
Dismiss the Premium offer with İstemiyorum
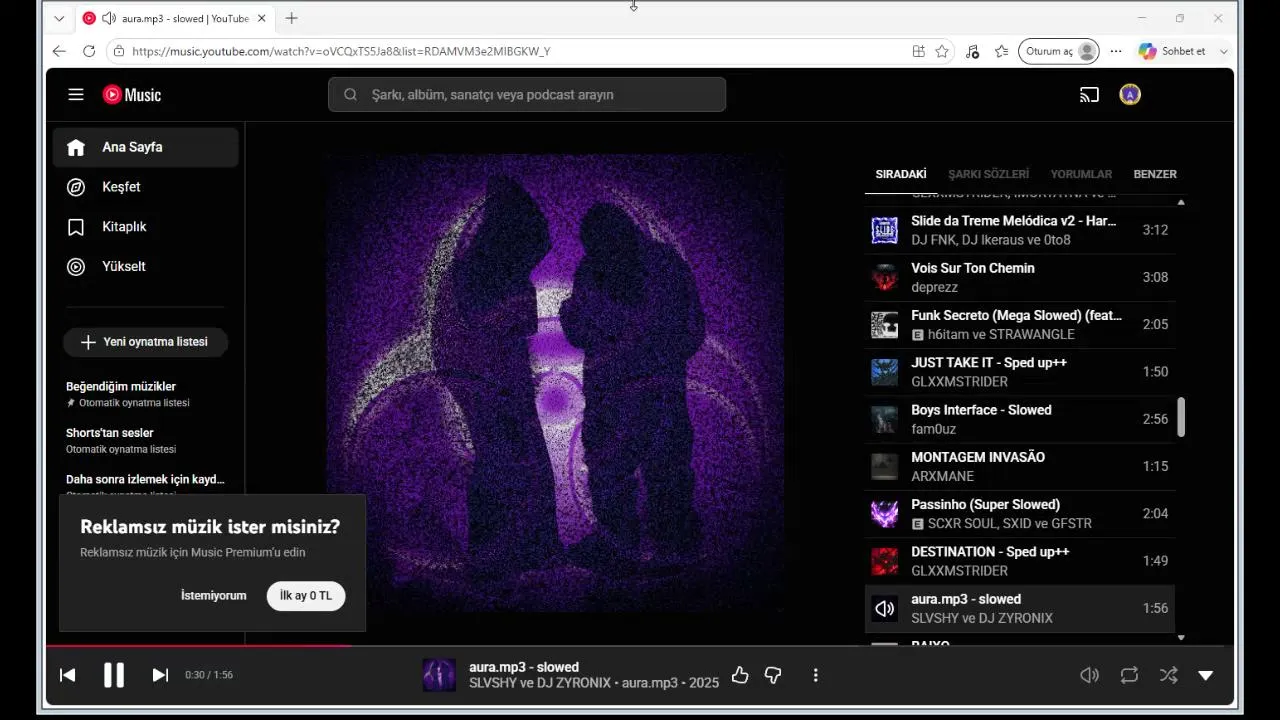(213, 596)
